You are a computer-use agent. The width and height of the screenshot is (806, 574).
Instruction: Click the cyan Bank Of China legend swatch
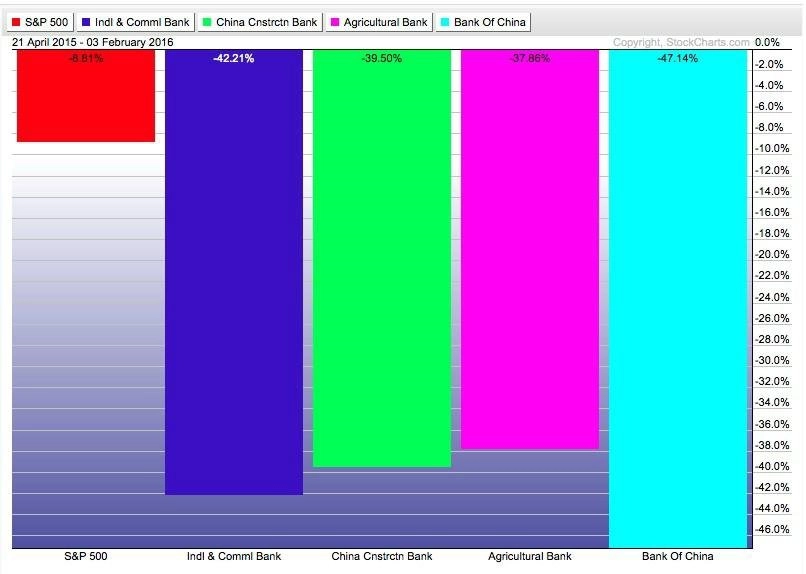click(x=445, y=22)
